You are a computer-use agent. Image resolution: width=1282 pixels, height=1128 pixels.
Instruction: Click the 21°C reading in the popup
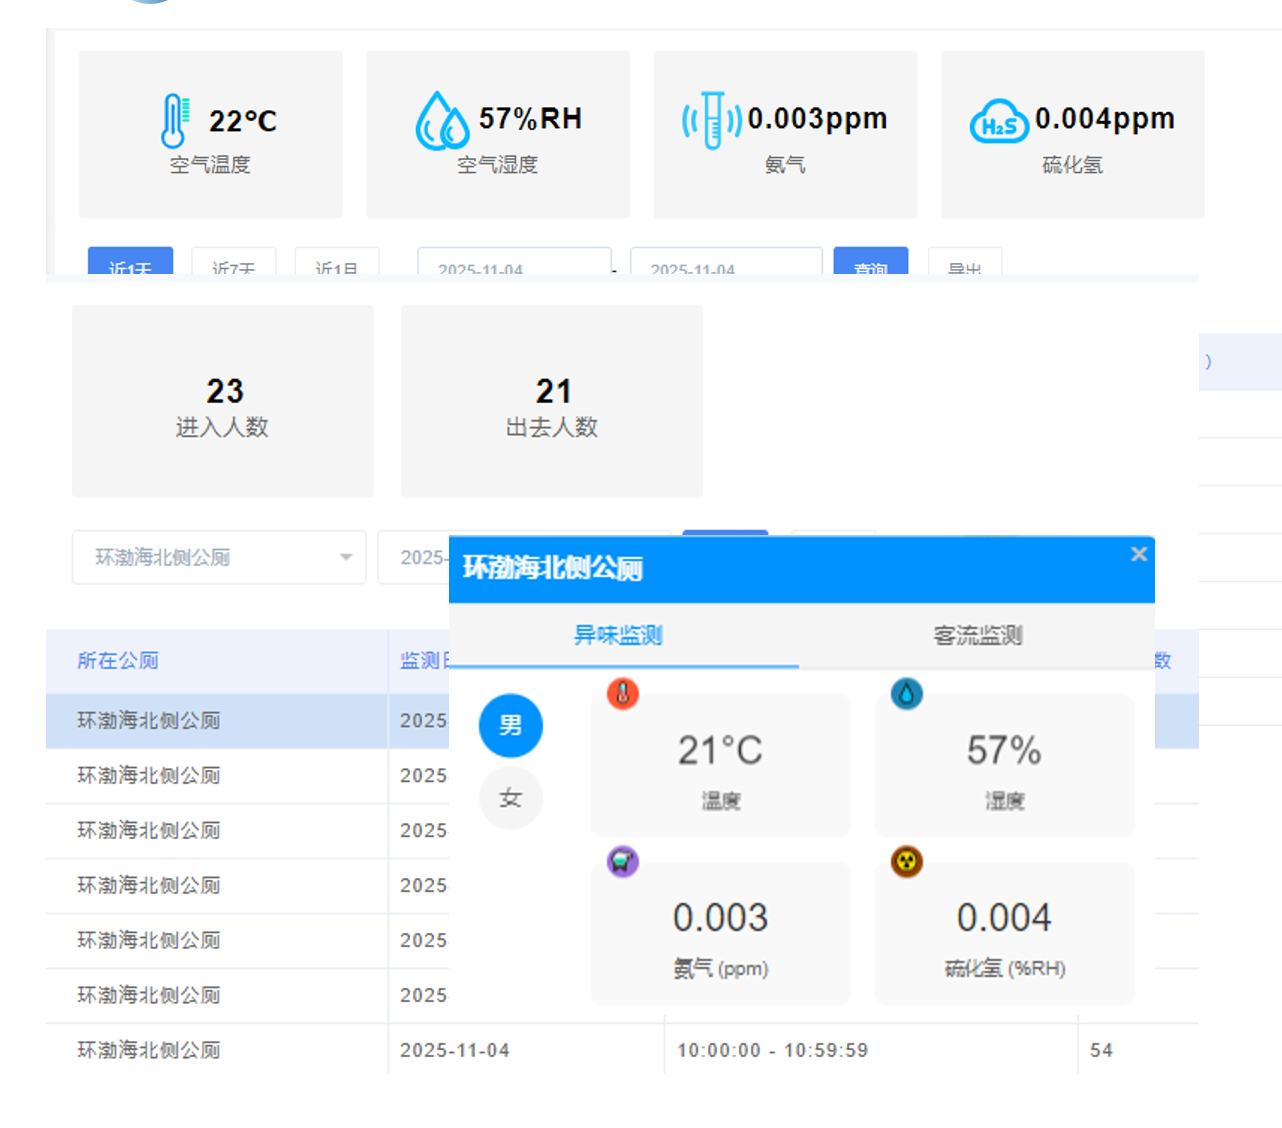click(720, 750)
